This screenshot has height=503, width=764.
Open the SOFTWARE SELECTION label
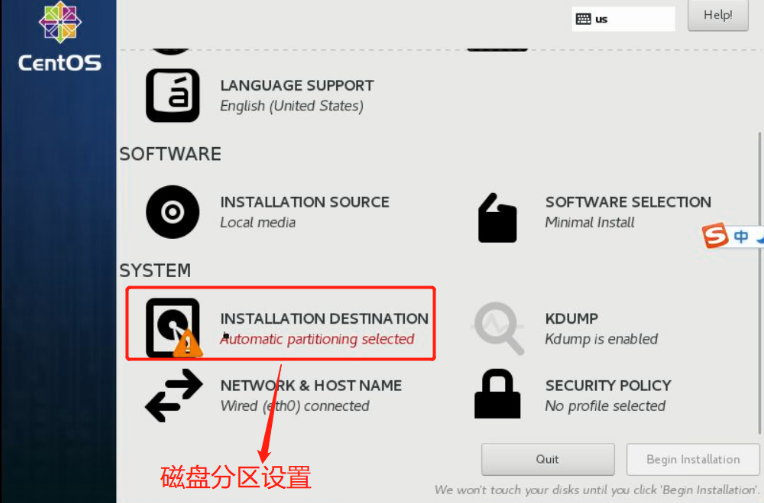coord(628,202)
